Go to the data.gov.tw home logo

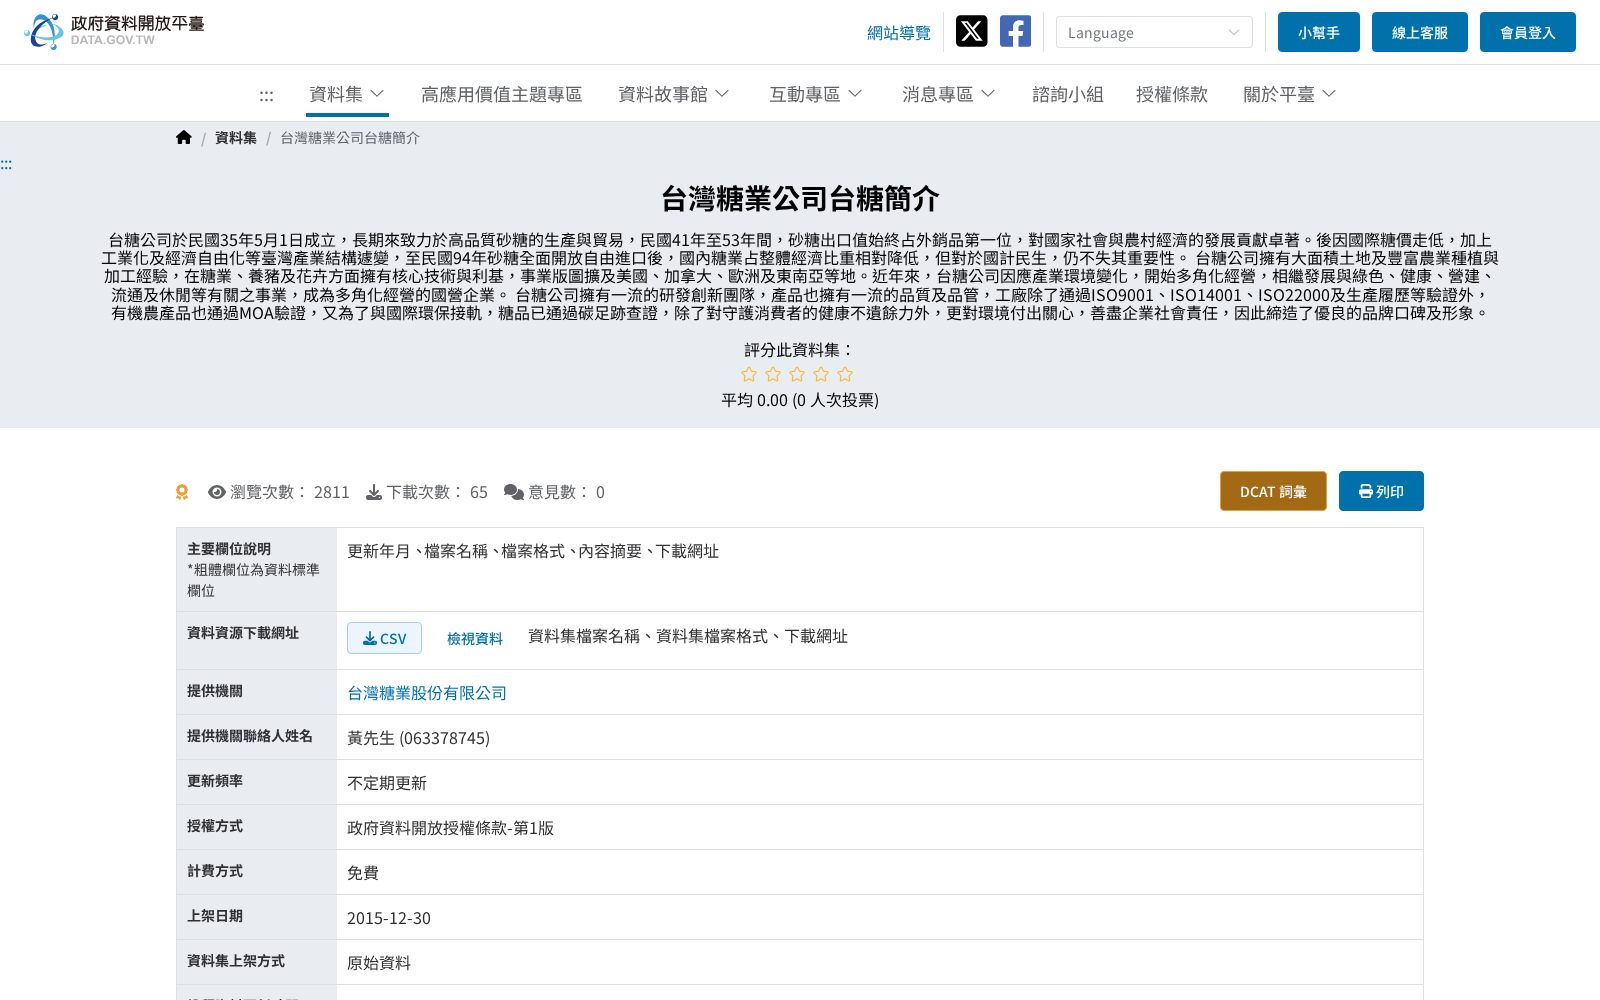click(114, 31)
